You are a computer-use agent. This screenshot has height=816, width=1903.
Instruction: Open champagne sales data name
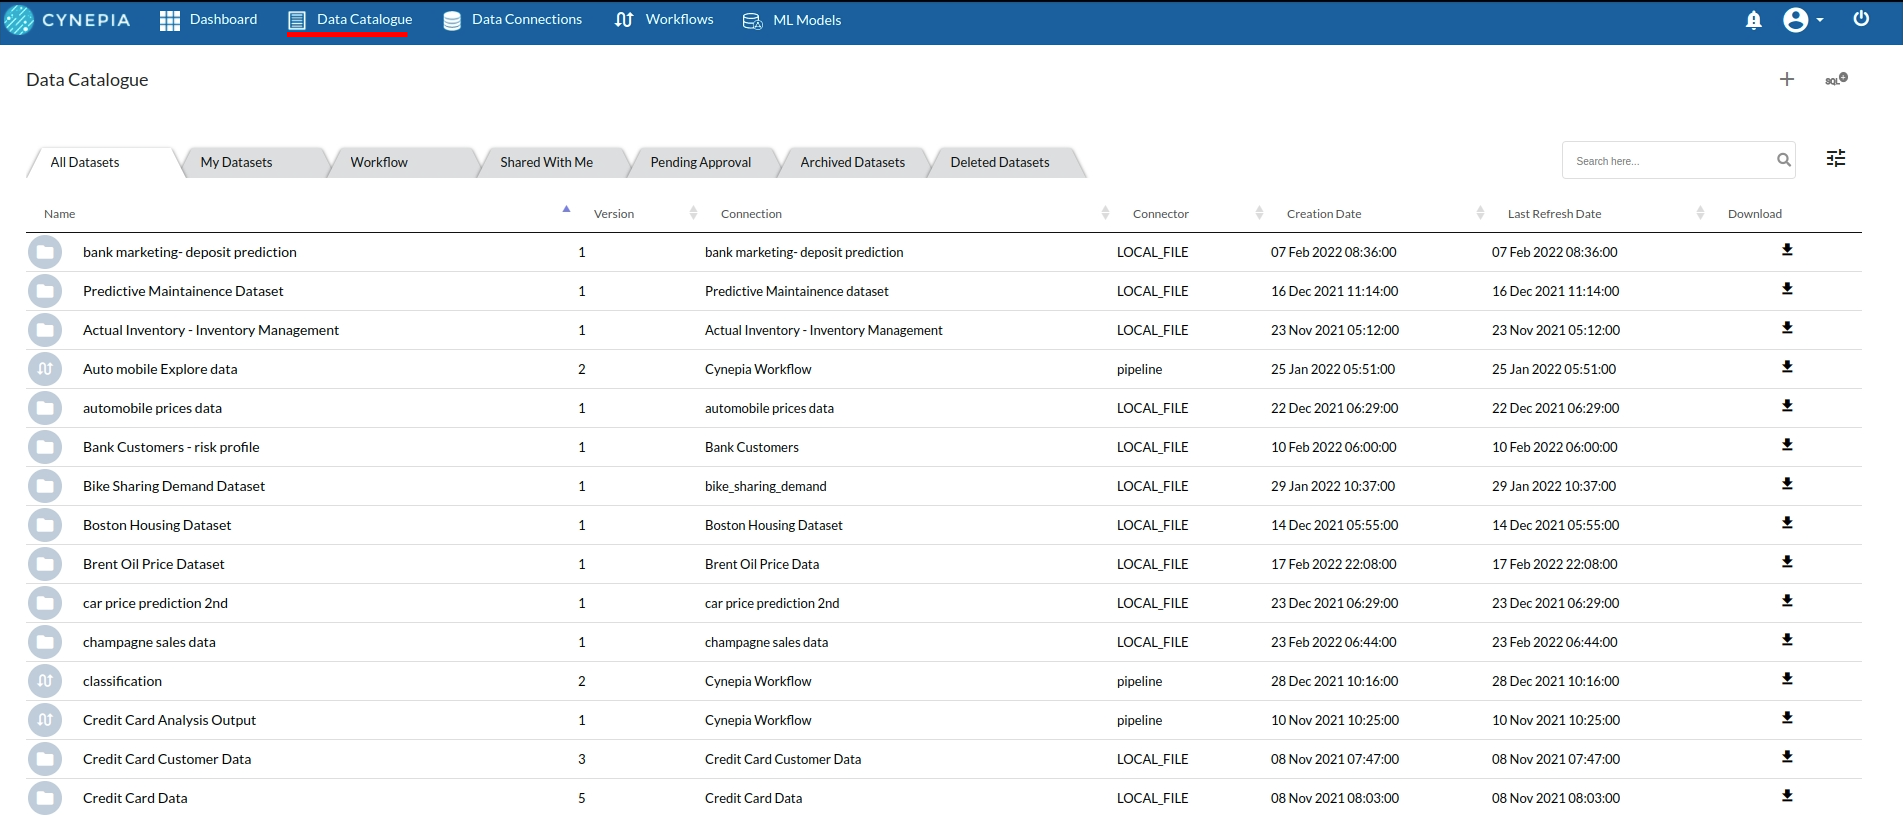point(149,642)
